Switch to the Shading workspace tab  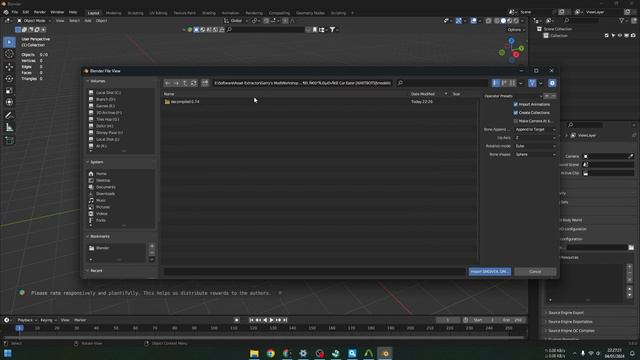[209, 13]
